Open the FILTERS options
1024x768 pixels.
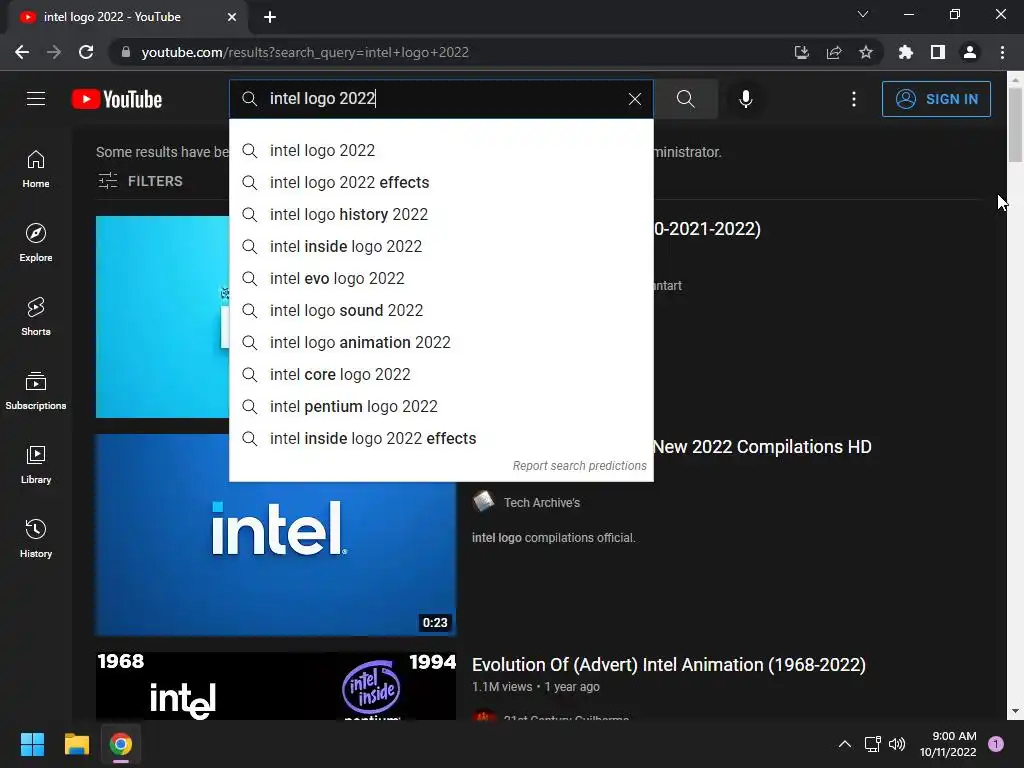pyautogui.click(x=140, y=181)
